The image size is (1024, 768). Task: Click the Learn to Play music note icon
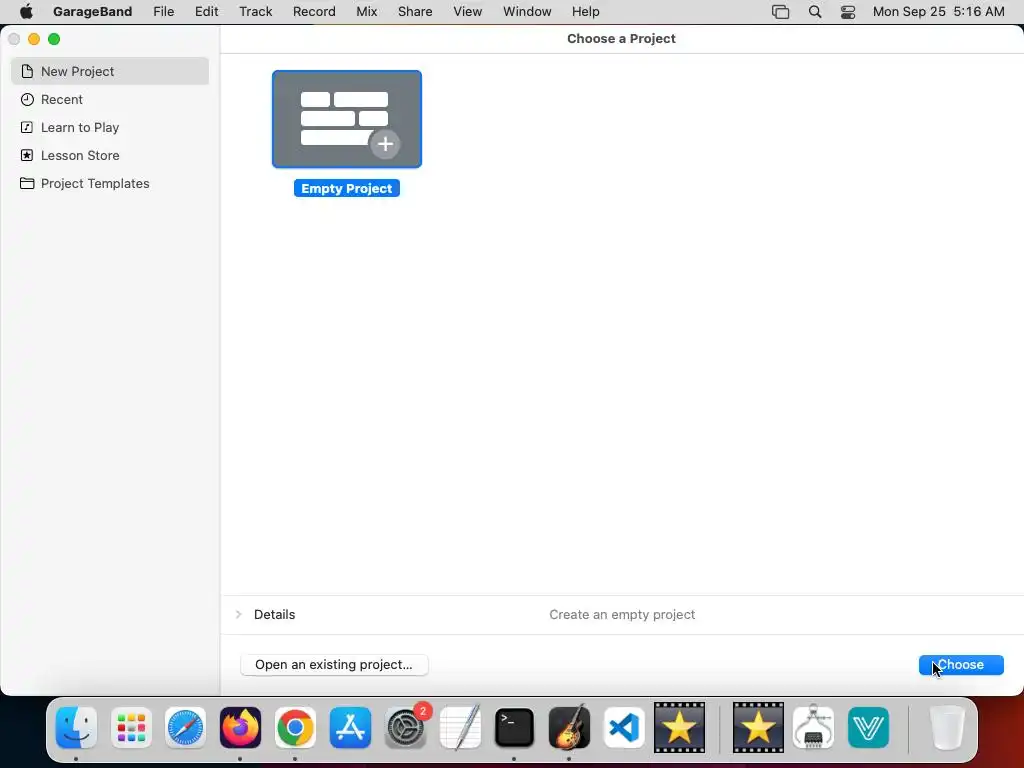click(27, 127)
